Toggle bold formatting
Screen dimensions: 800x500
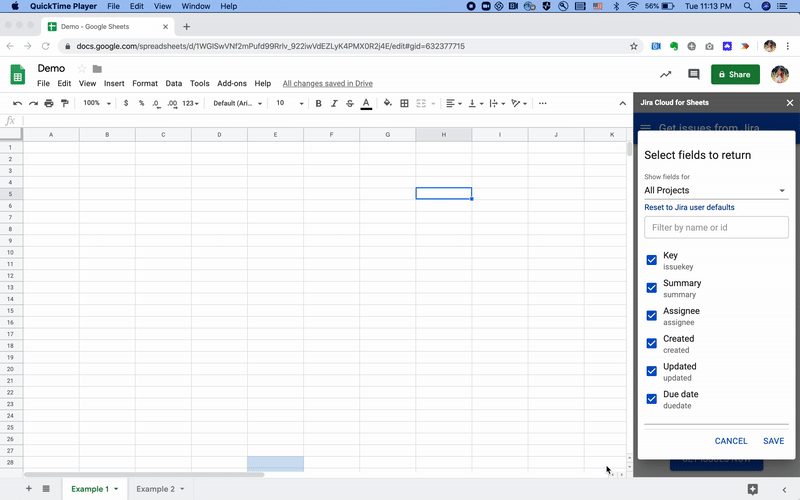318,104
